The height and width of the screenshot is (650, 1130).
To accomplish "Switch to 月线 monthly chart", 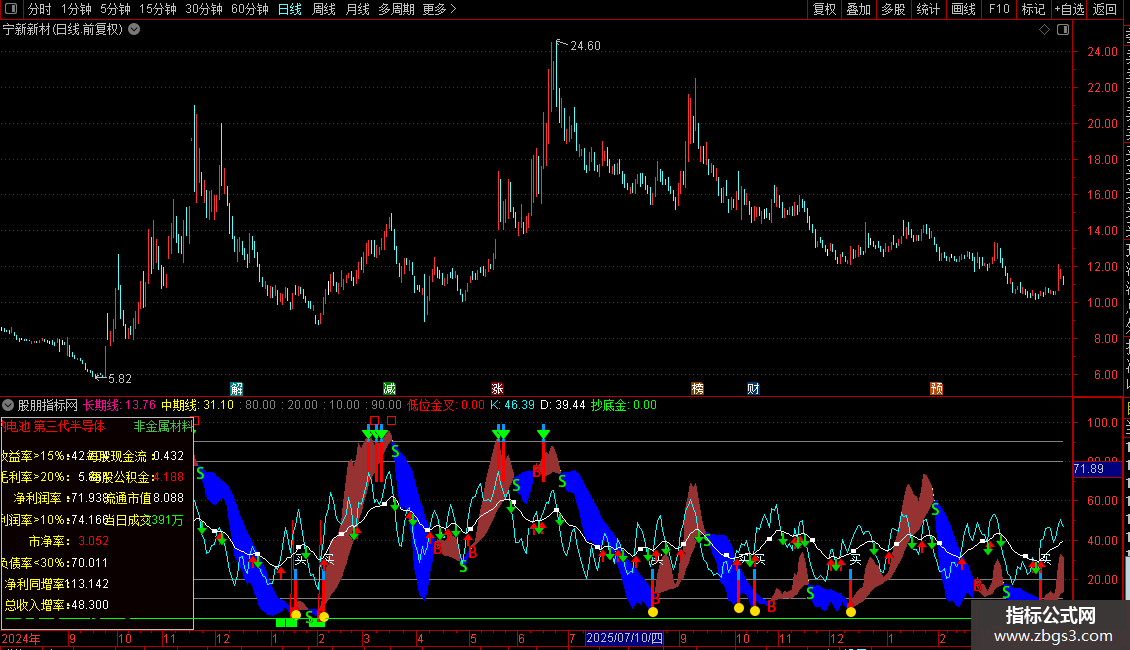I will coord(357,9).
